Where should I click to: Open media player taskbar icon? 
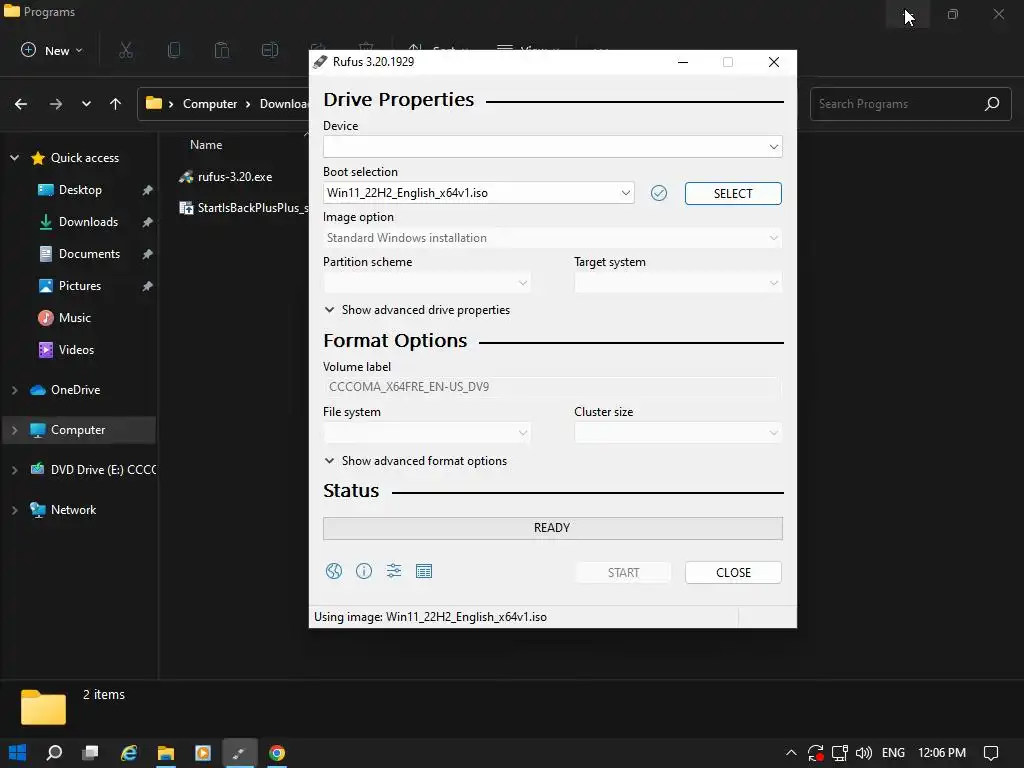point(203,753)
